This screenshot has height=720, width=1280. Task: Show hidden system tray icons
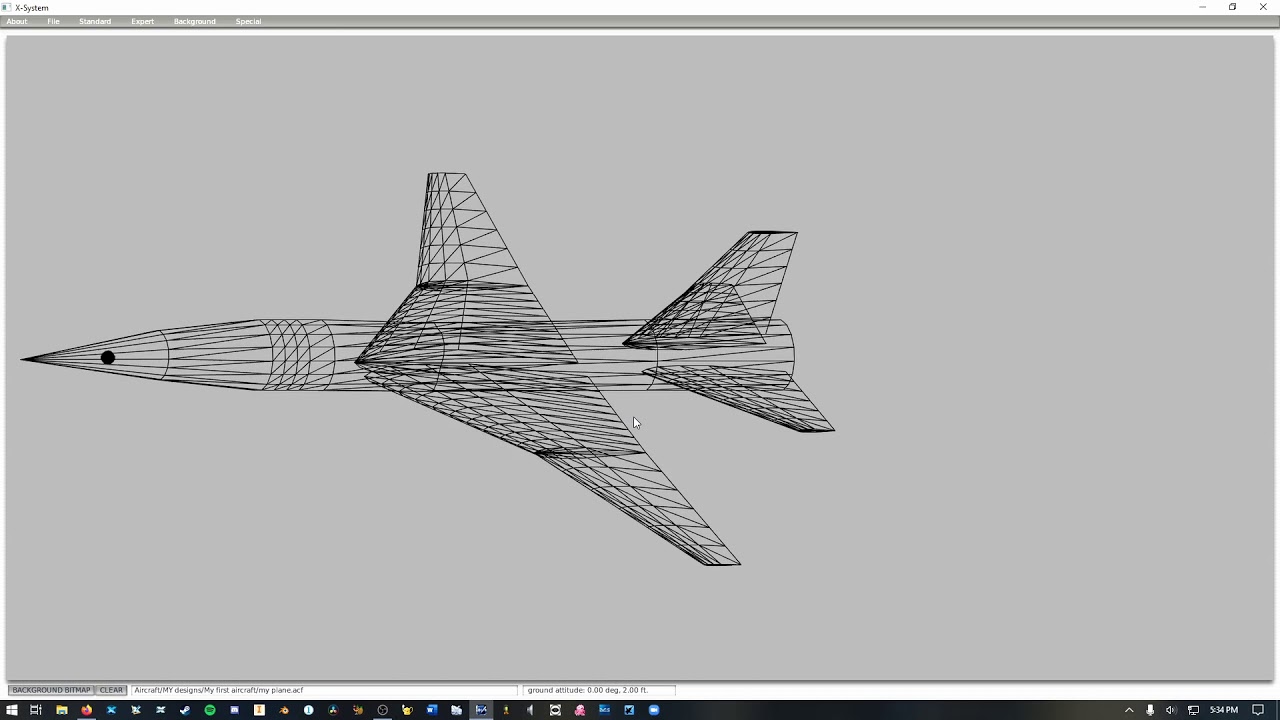tap(1129, 710)
